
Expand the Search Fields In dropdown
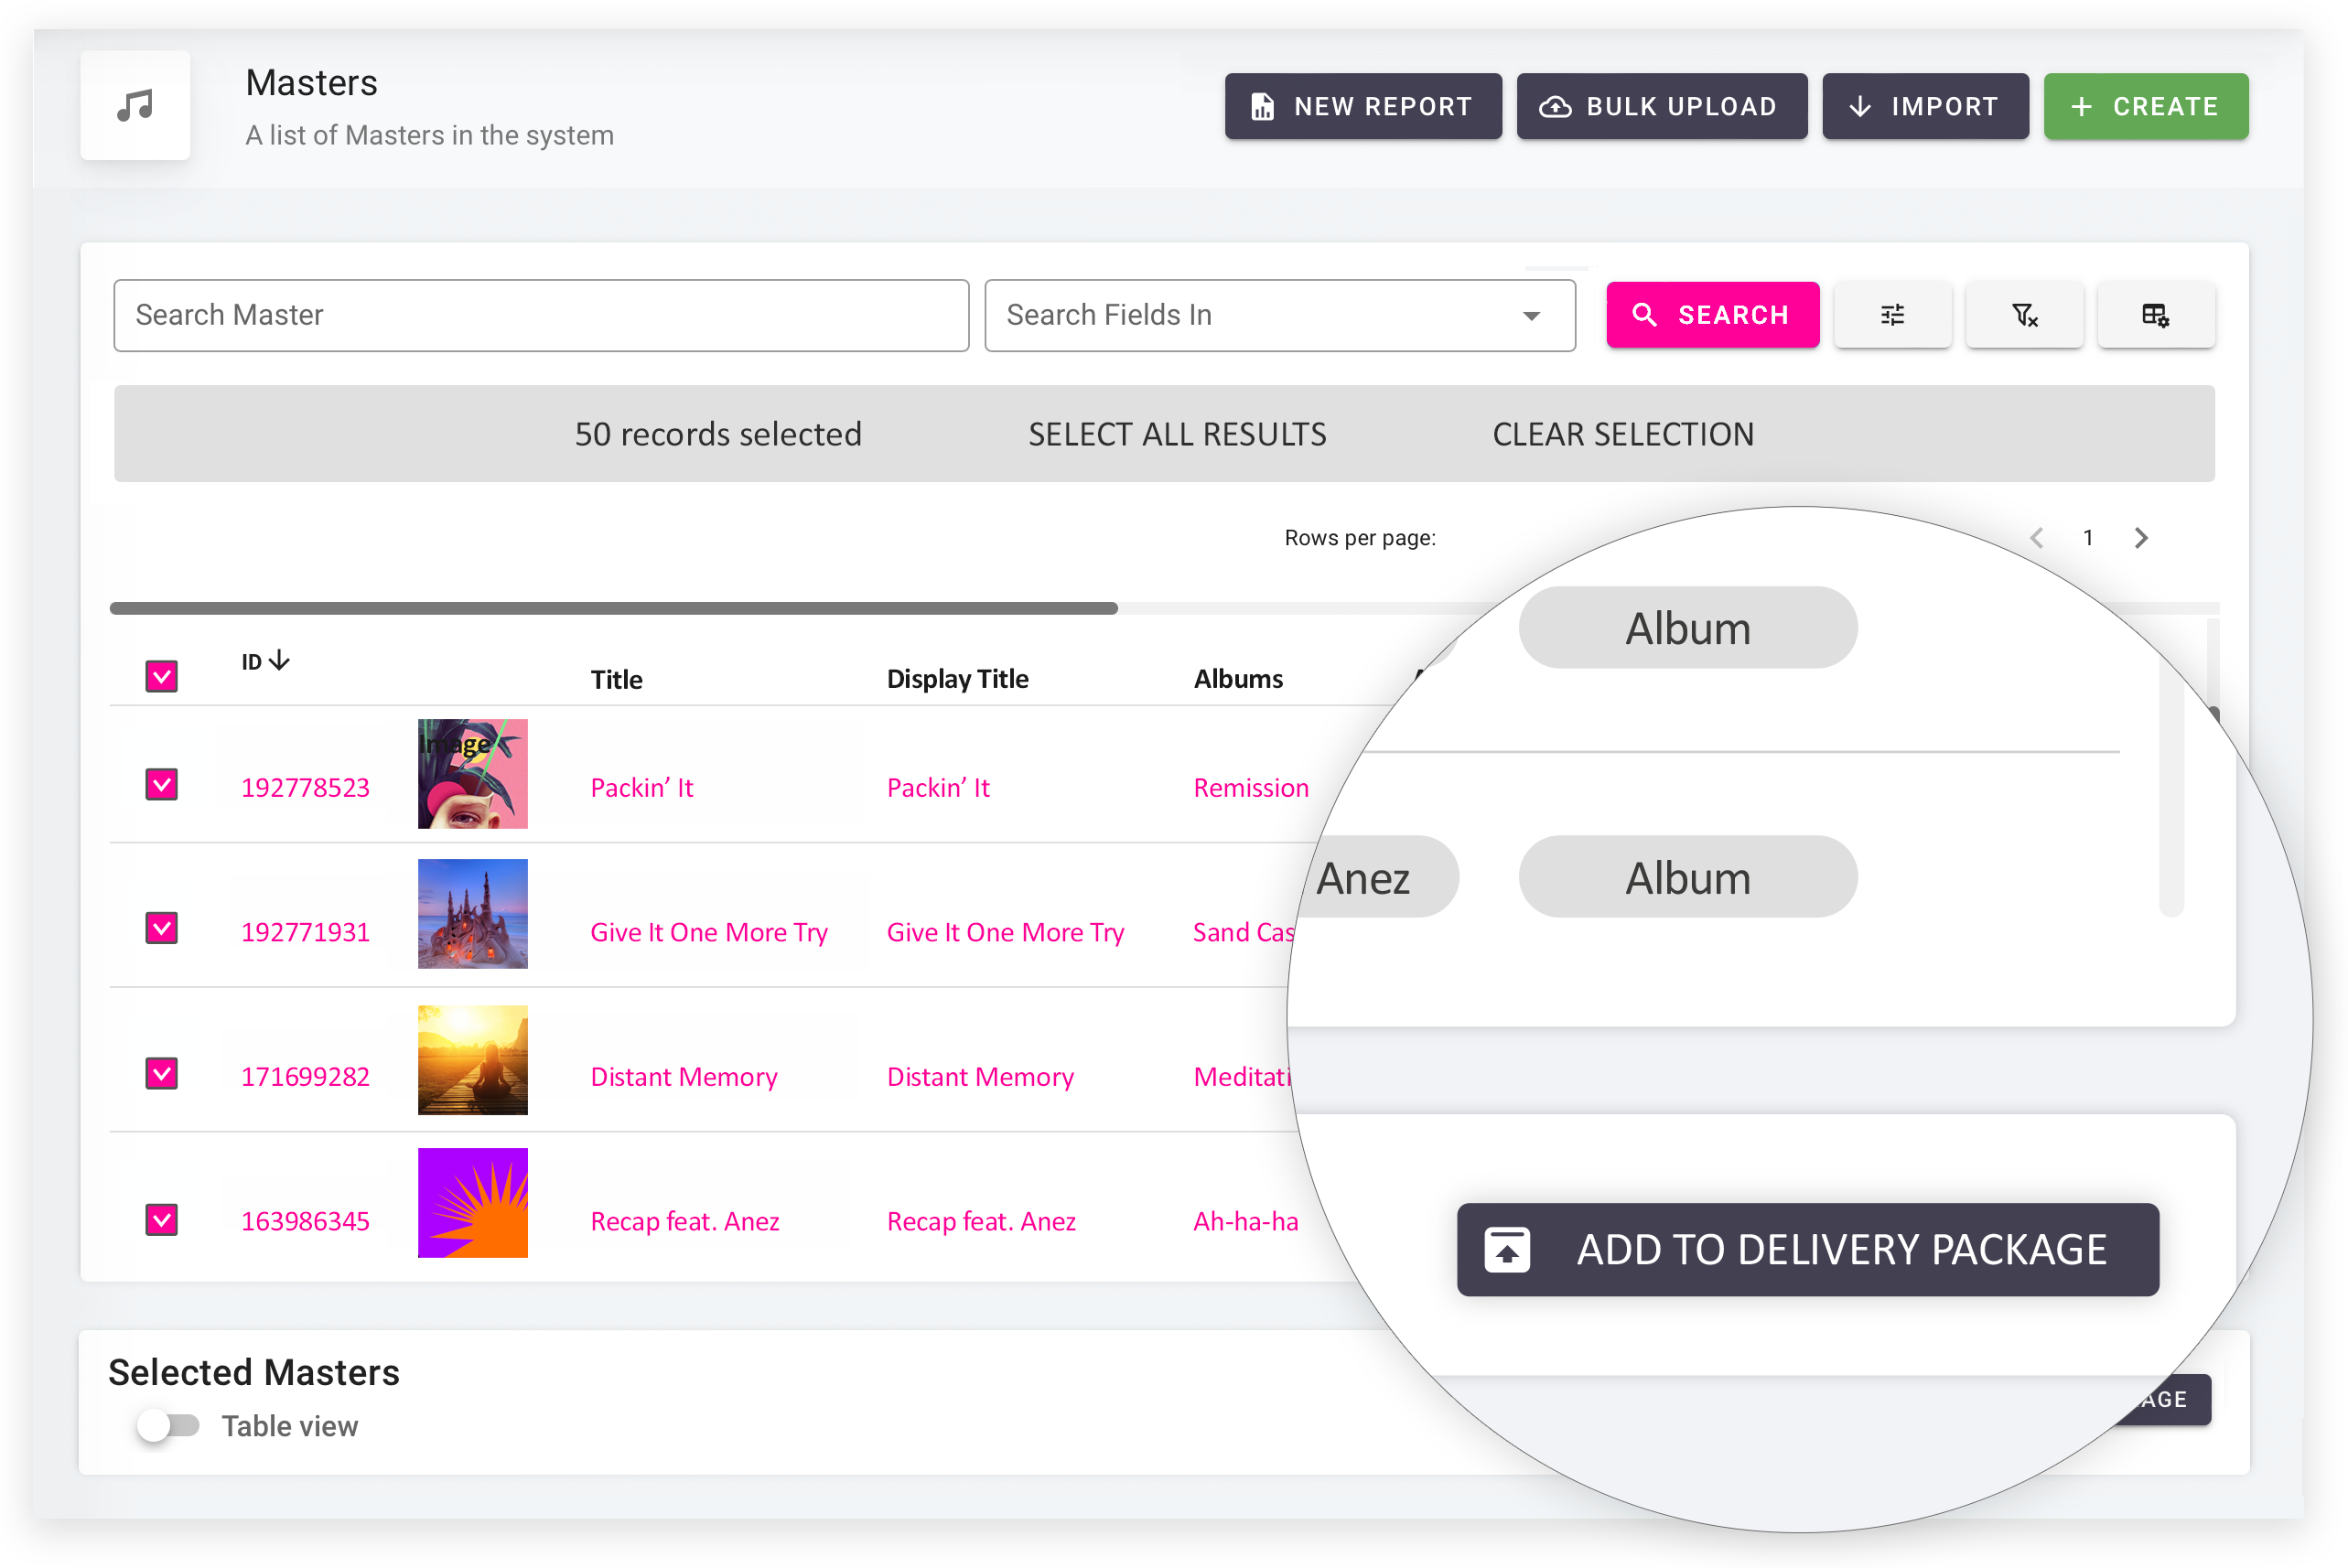[x=1279, y=315]
